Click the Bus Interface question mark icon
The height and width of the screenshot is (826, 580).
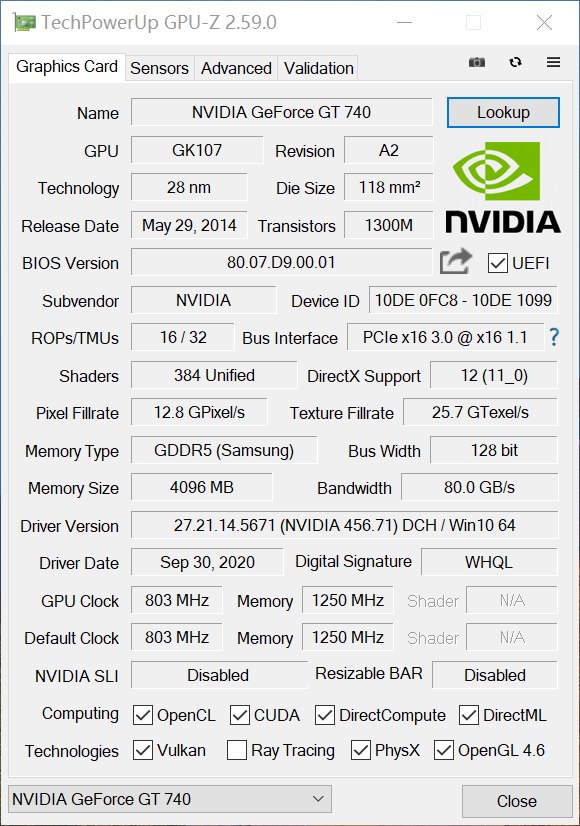point(554,337)
